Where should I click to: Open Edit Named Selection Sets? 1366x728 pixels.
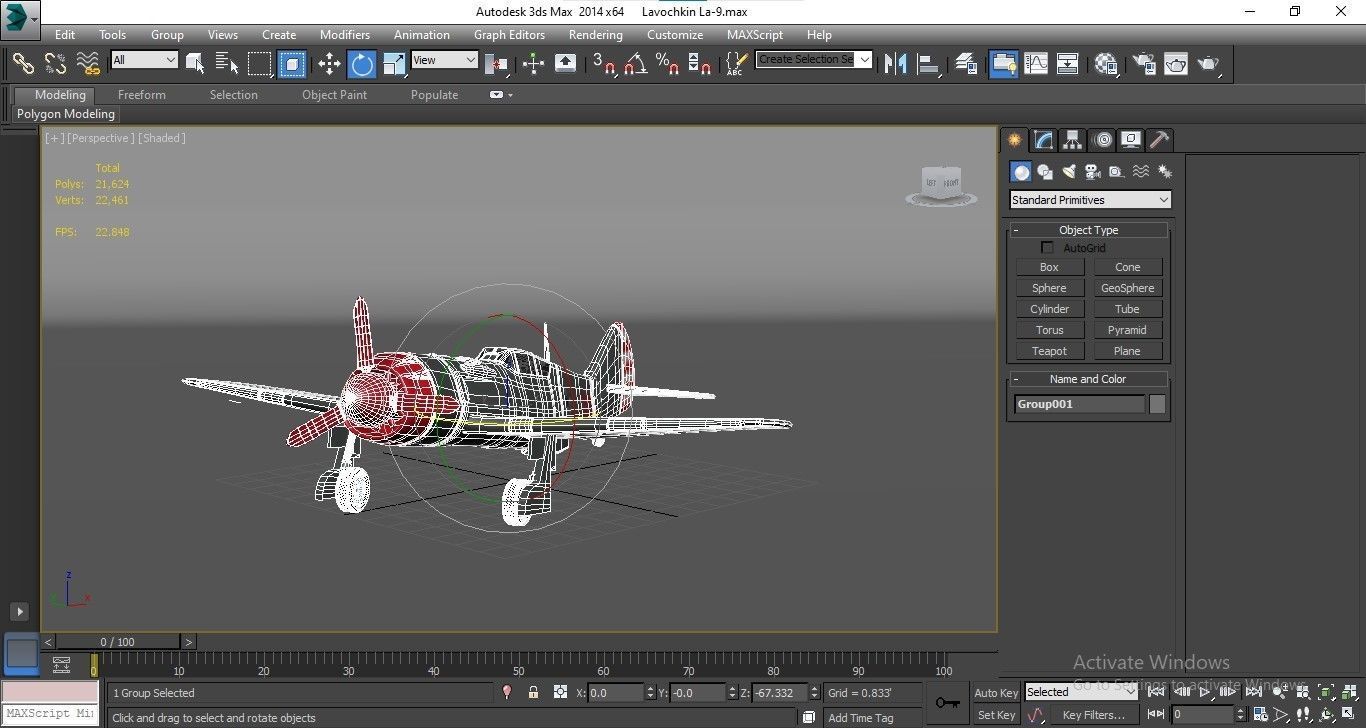736,64
